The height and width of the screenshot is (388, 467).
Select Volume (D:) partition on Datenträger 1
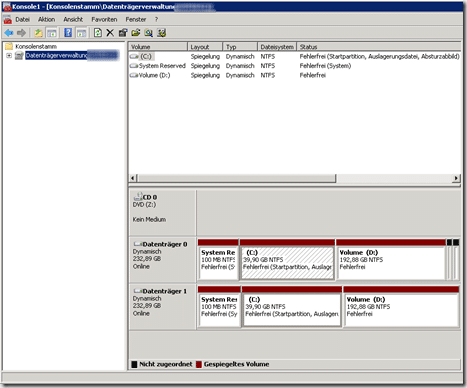click(401, 306)
